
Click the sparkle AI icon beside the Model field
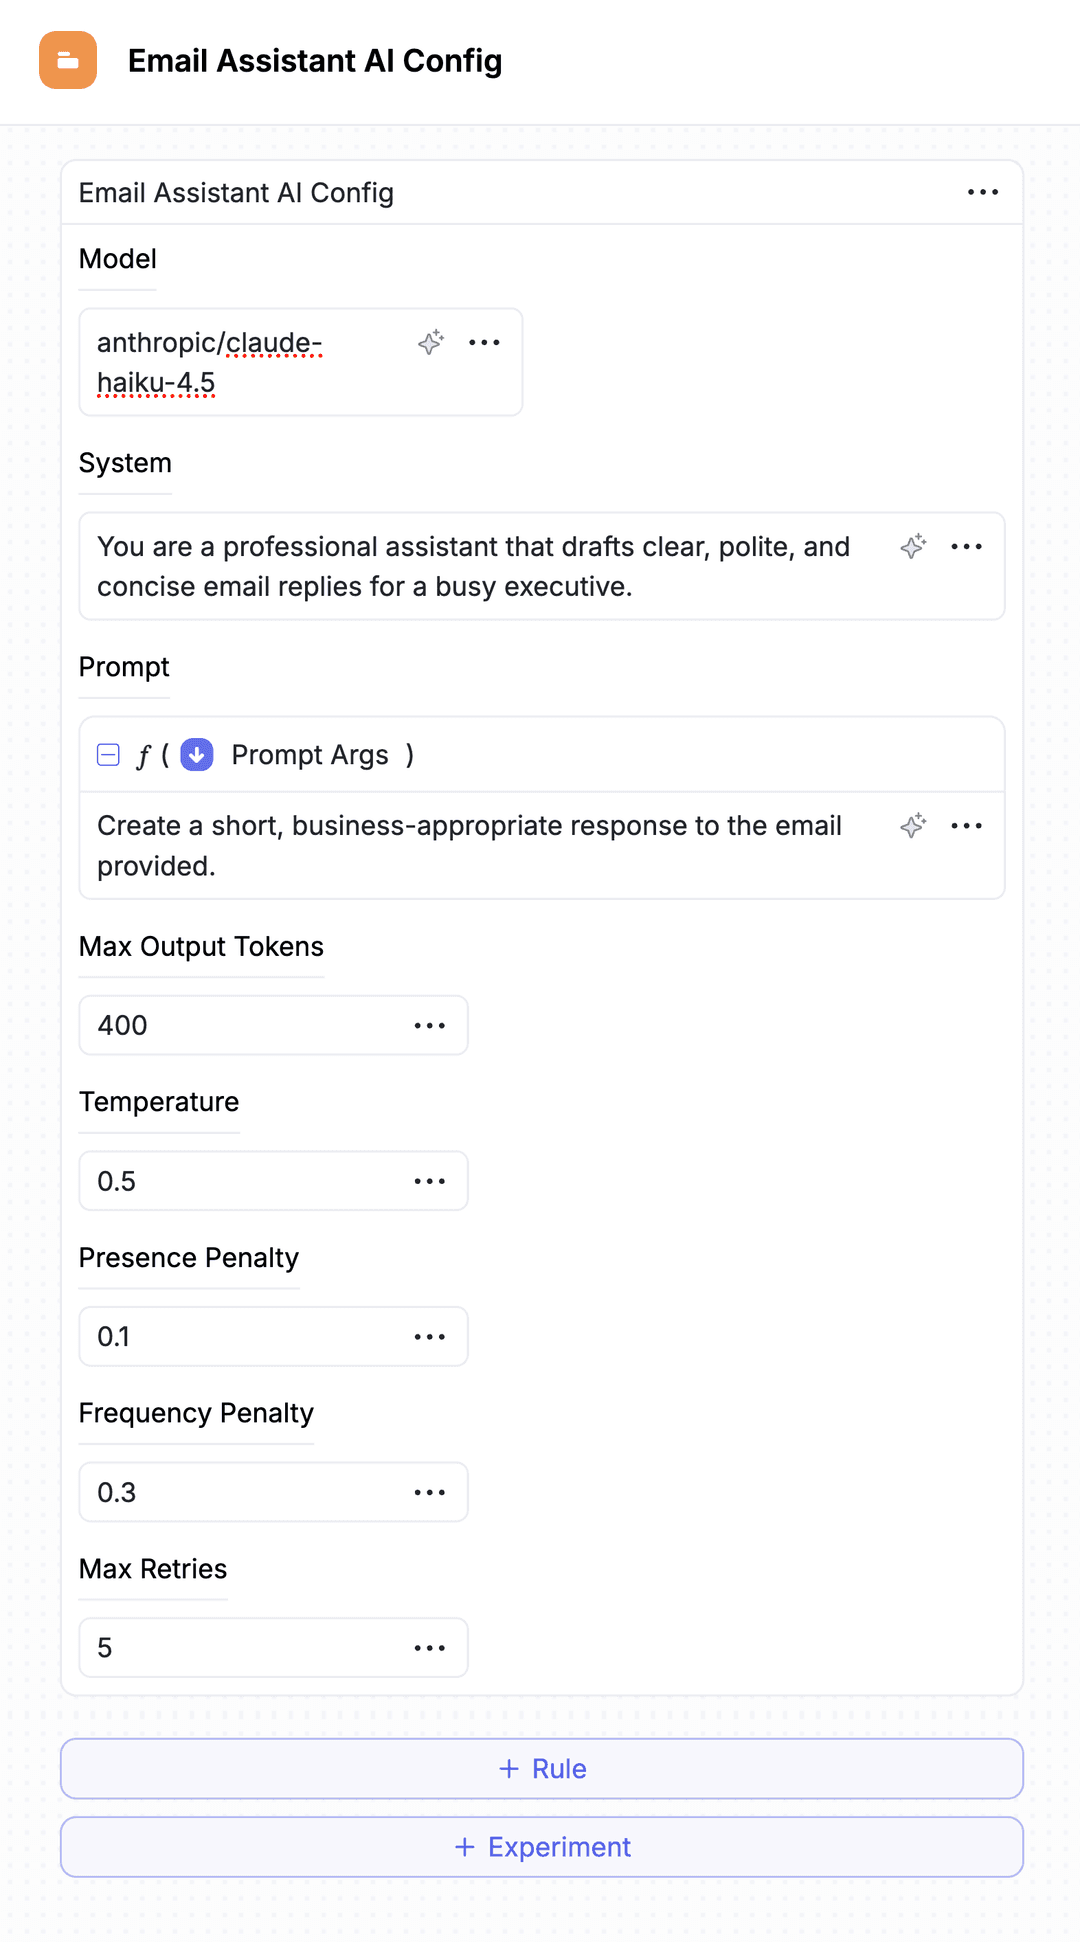430,342
